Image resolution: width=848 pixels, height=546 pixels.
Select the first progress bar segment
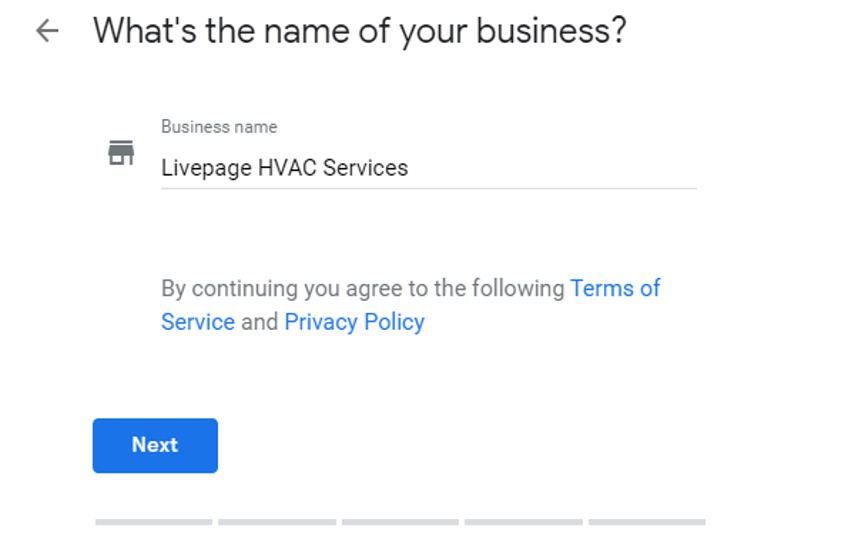[x=154, y=522]
